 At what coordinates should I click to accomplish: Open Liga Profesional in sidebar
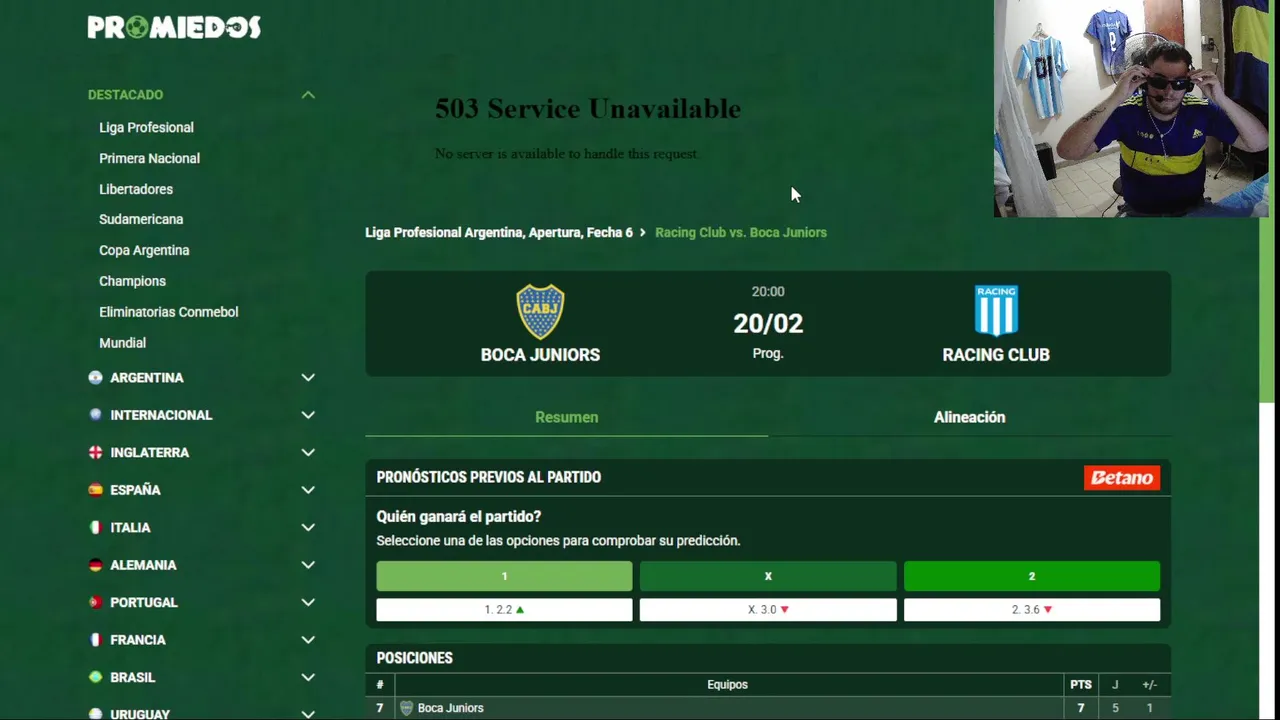tap(146, 127)
